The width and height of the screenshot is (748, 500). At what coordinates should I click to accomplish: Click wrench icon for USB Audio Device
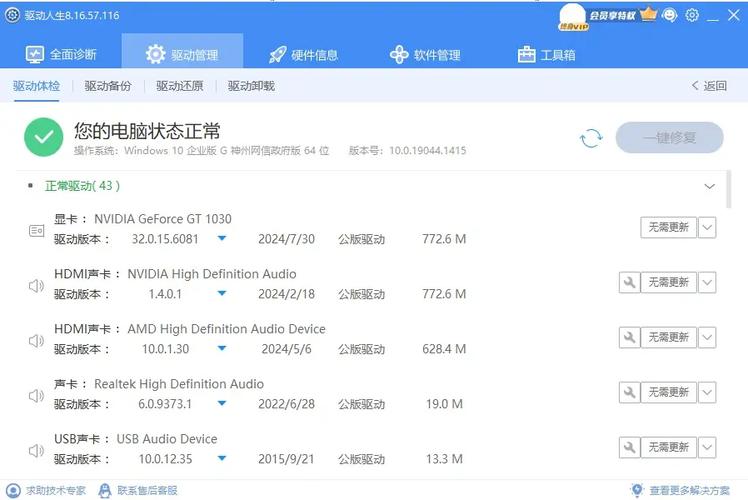(x=629, y=448)
